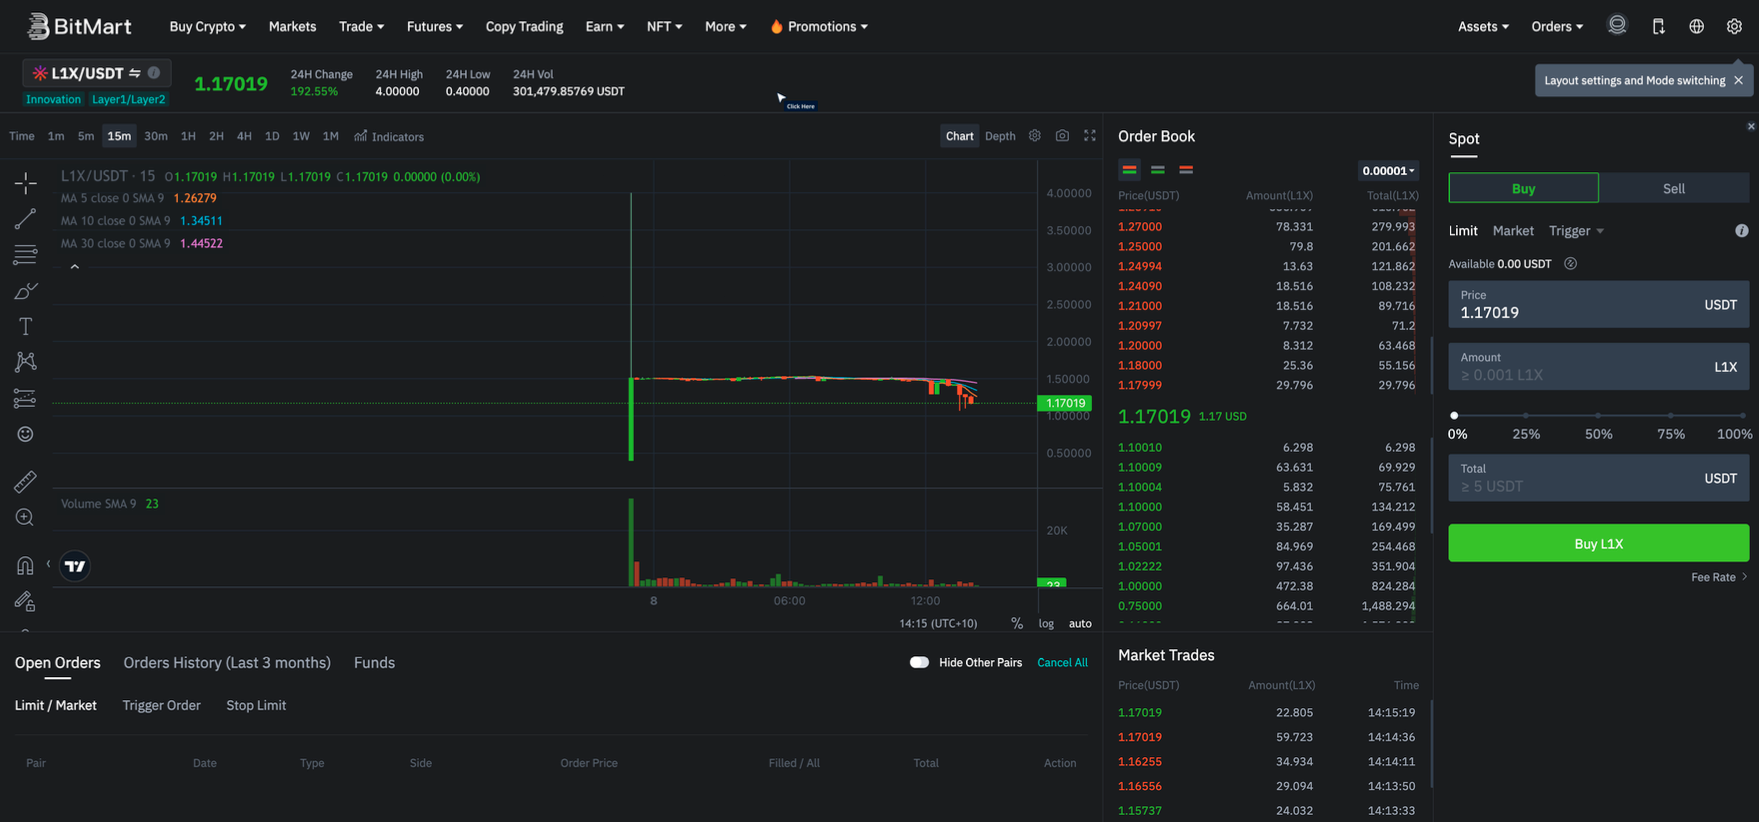Select the trend line drawing tool

(x=25, y=218)
